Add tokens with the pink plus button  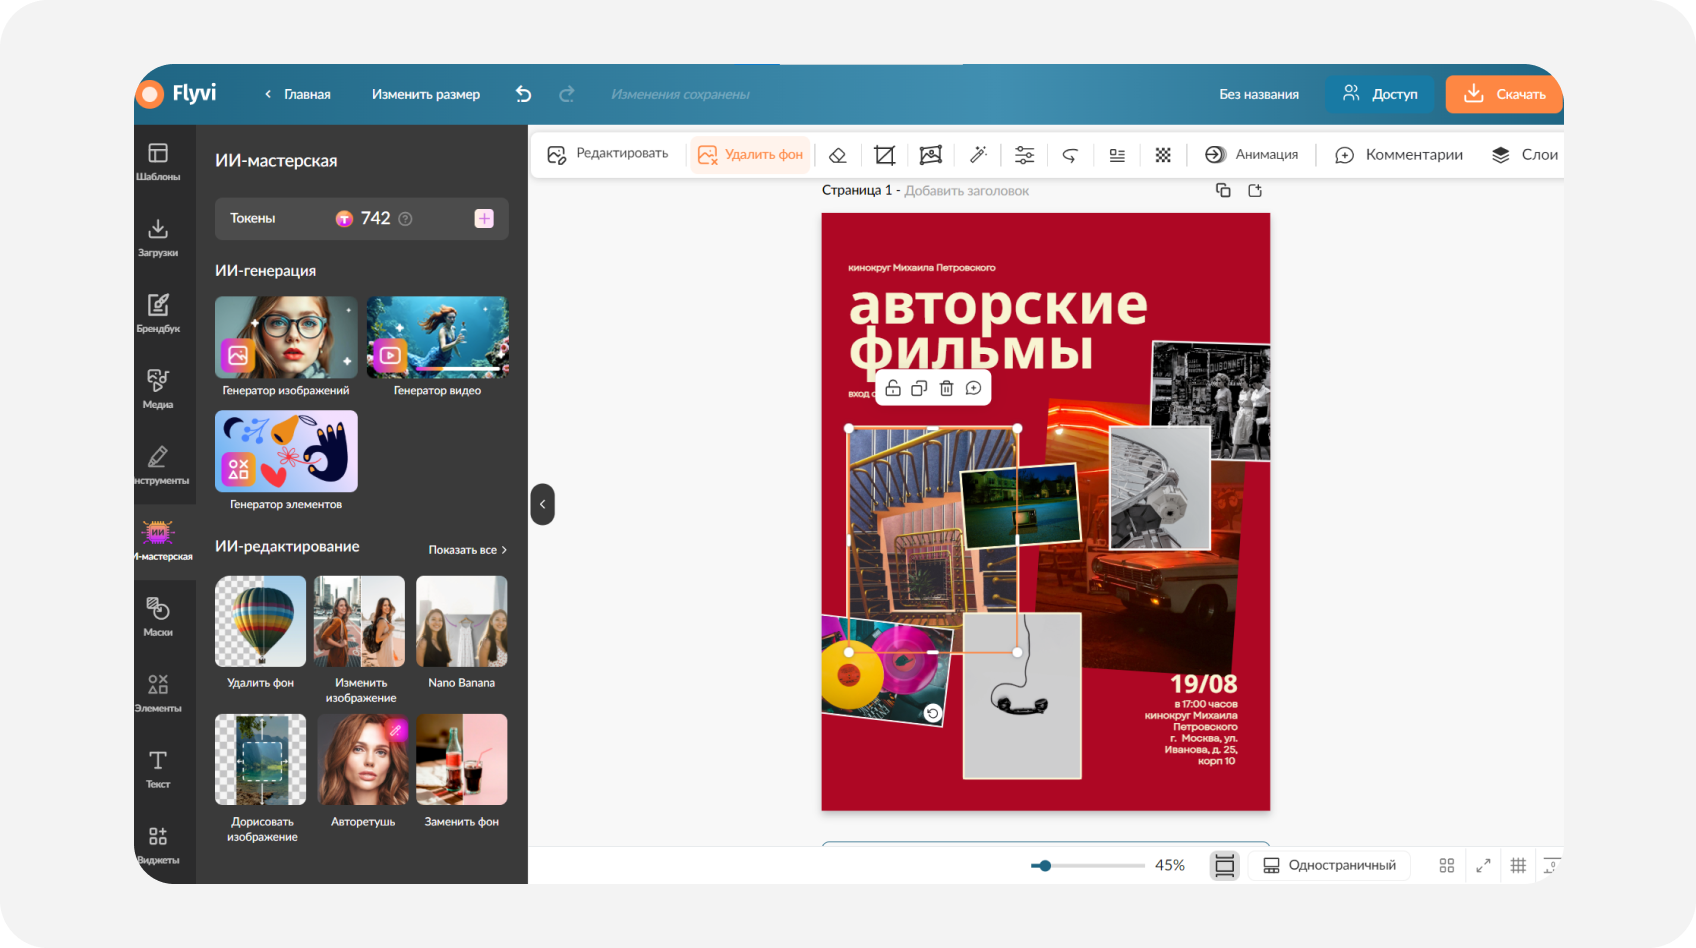point(484,218)
